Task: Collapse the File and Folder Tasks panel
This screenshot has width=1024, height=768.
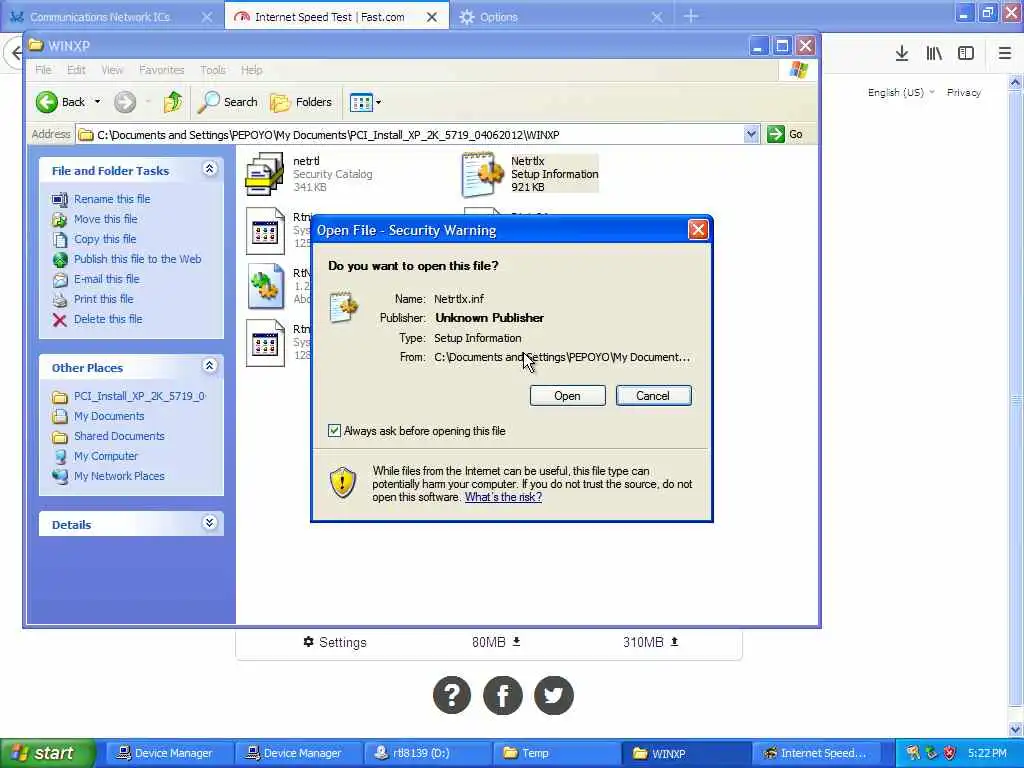Action: [210, 169]
